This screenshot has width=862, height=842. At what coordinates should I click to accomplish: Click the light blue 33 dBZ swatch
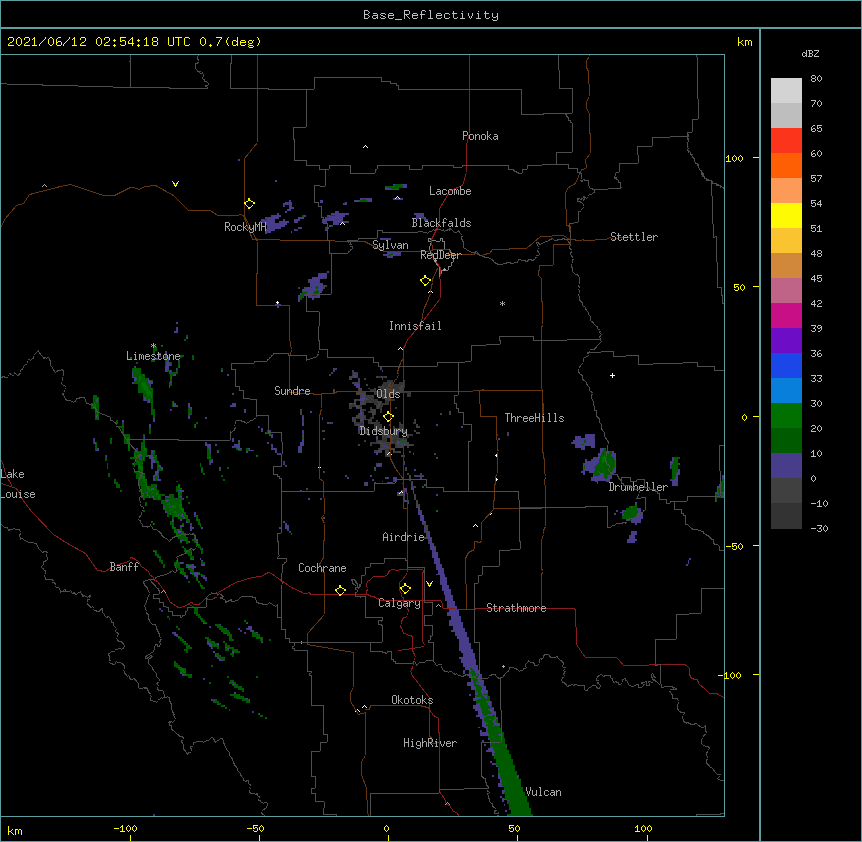786,391
